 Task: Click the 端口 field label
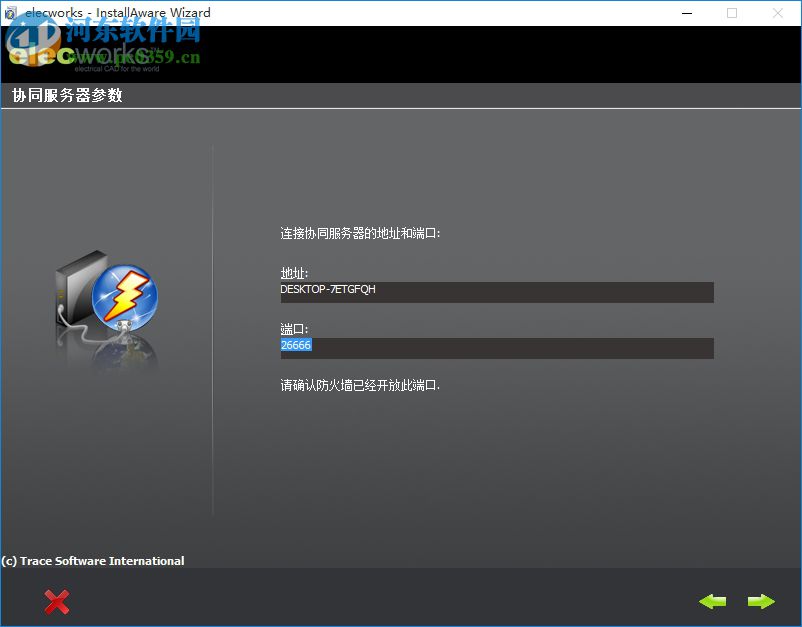click(x=290, y=329)
